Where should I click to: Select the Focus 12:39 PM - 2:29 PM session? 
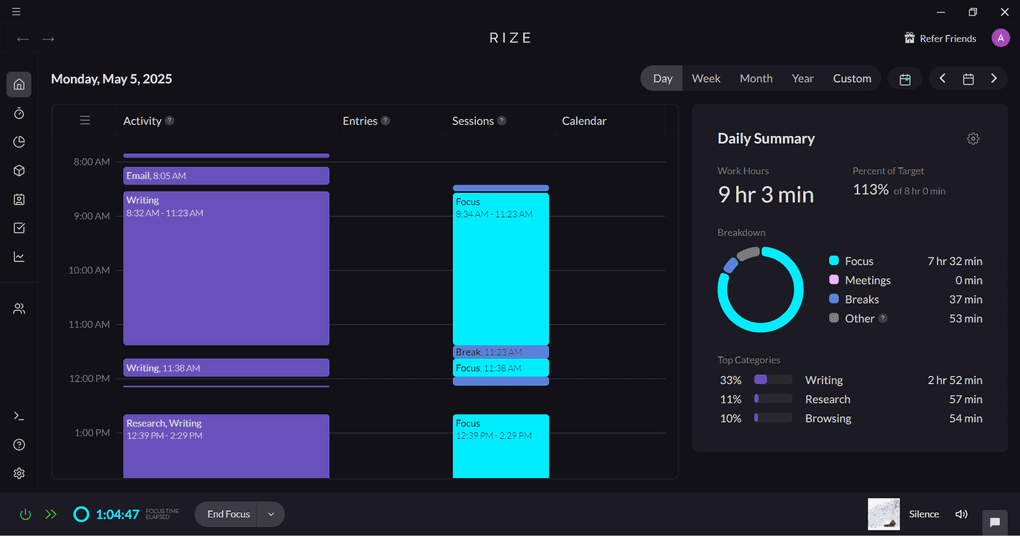click(501, 446)
